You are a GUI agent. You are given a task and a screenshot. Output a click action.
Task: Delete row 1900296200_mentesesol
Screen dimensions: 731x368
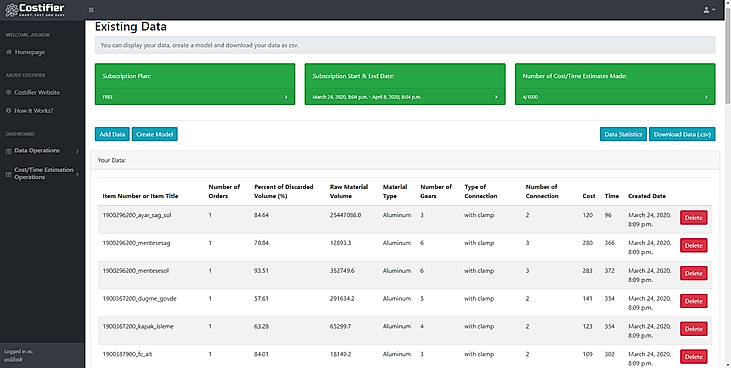(x=694, y=273)
